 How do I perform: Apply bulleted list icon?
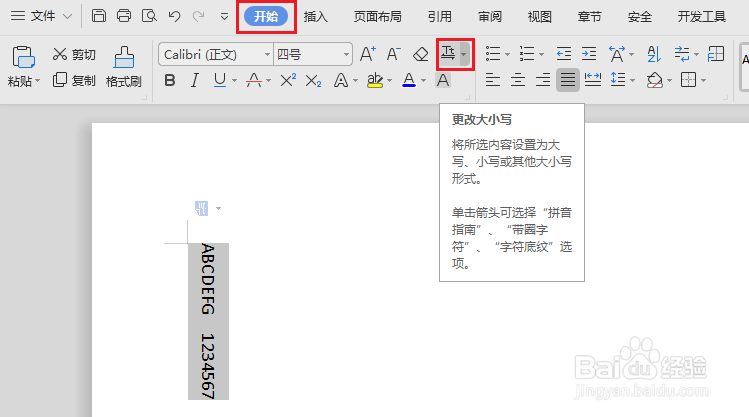(493, 54)
